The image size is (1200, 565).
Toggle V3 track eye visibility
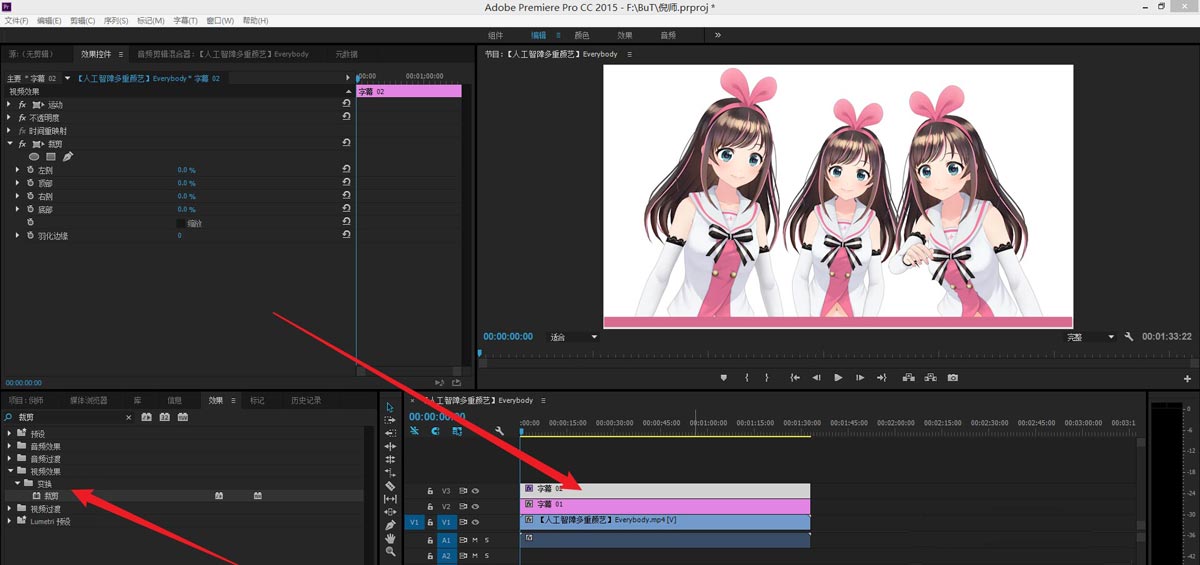coord(475,491)
